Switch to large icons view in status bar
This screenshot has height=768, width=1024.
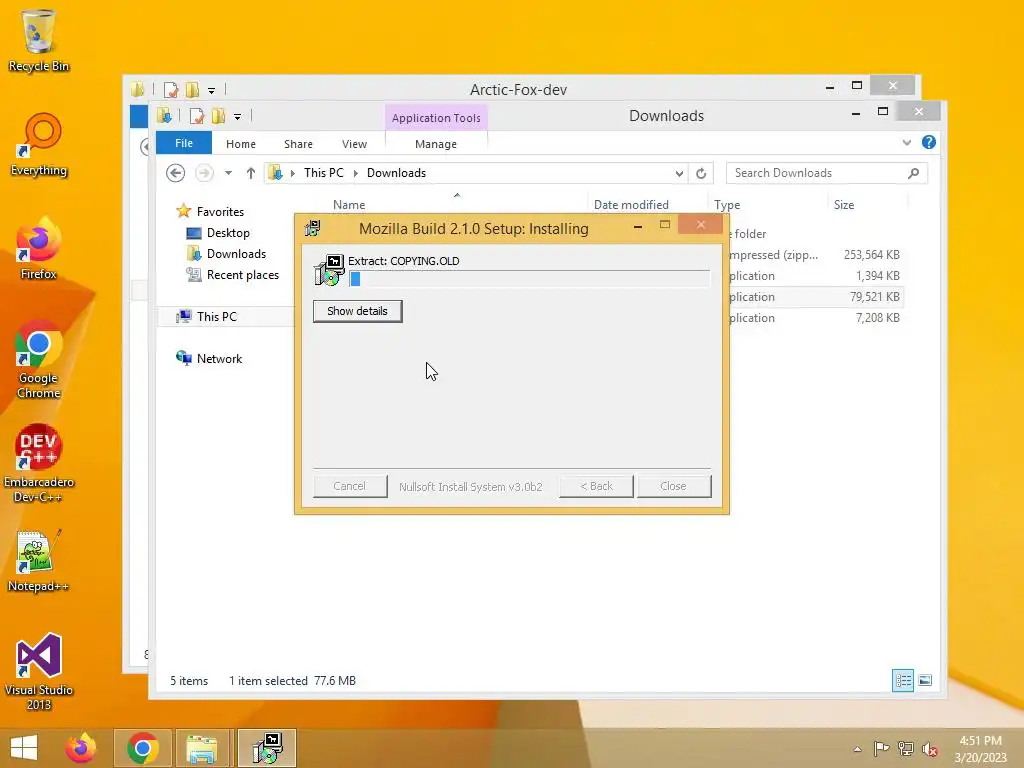pyautogui.click(x=925, y=680)
